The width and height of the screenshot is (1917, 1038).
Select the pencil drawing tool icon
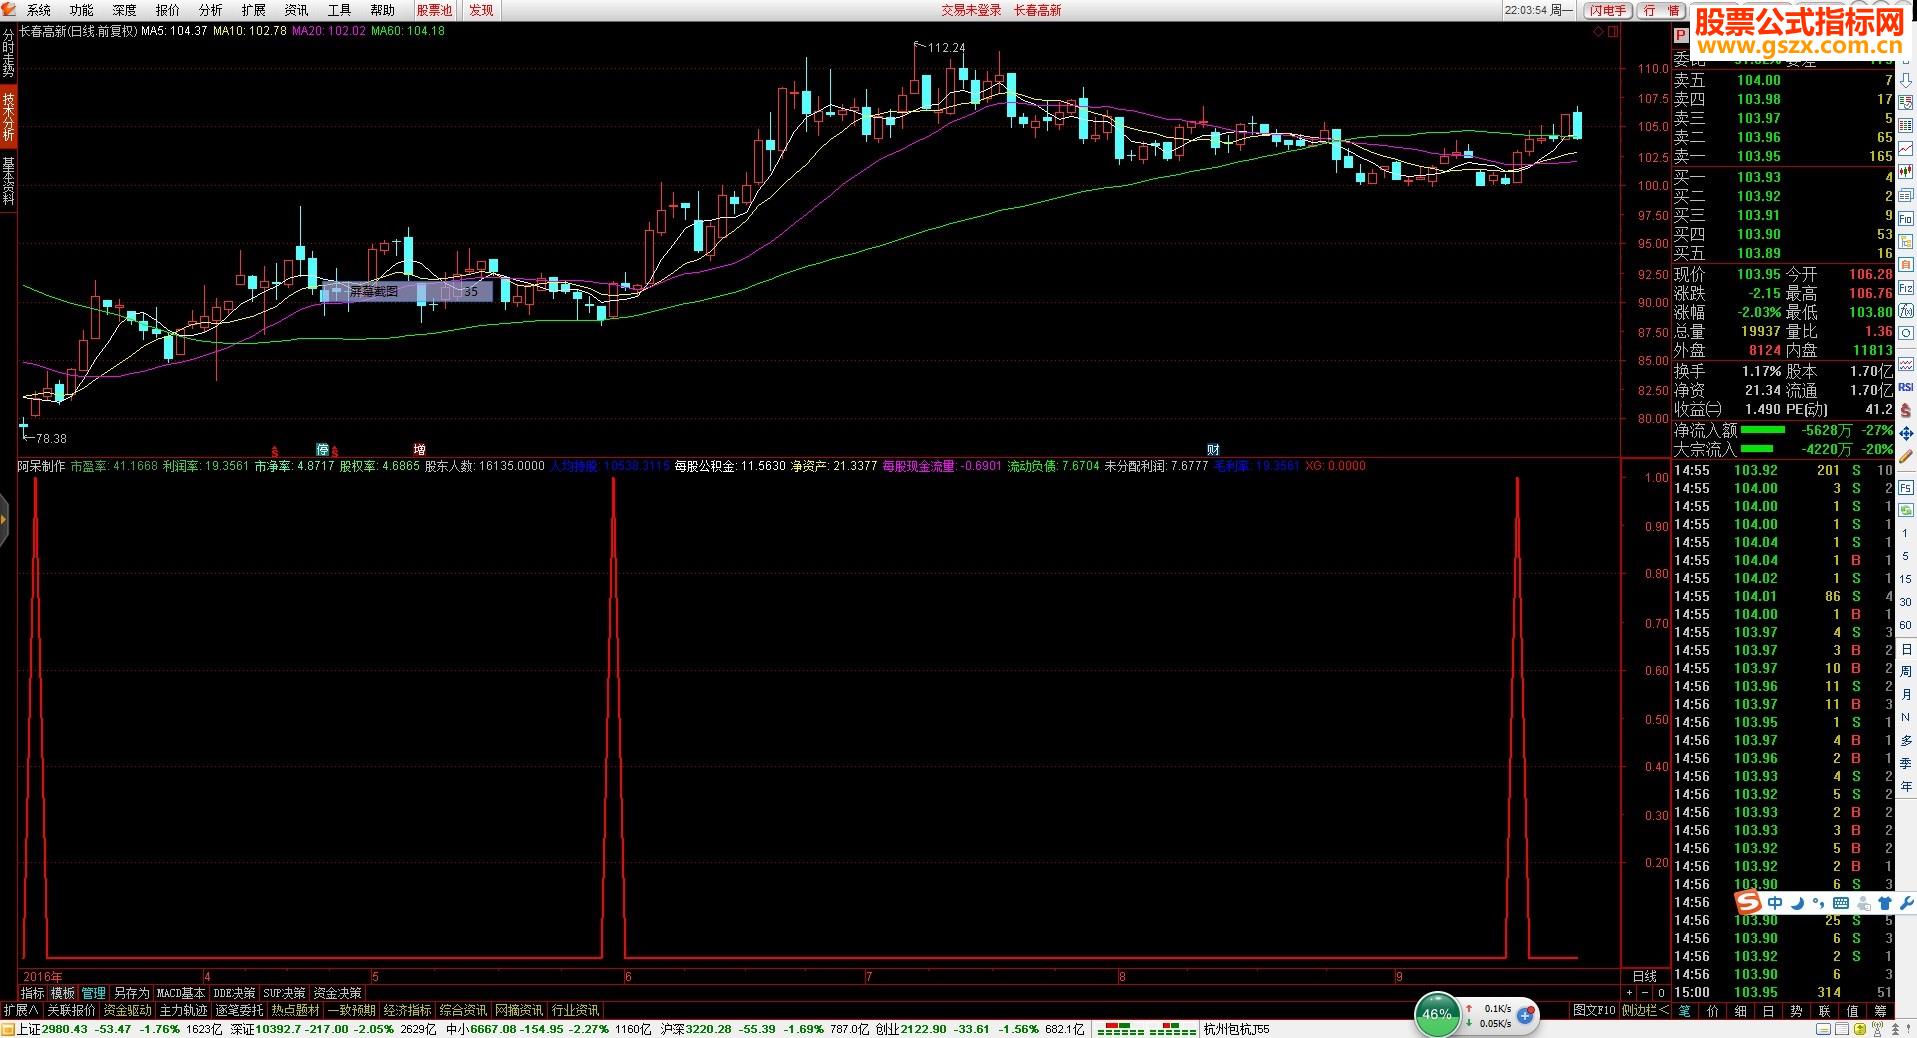pyautogui.click(x=1905, y=454)
